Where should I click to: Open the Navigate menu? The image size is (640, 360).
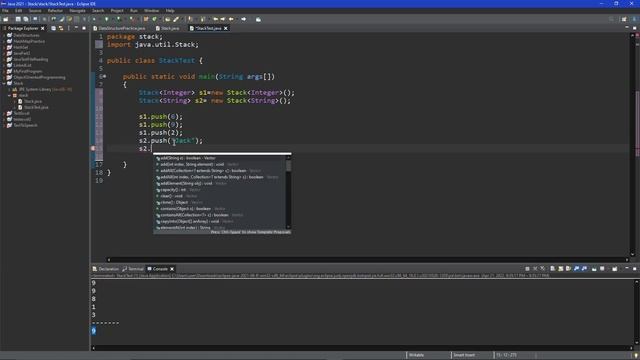pyautogui.click(x=78, y=11)
